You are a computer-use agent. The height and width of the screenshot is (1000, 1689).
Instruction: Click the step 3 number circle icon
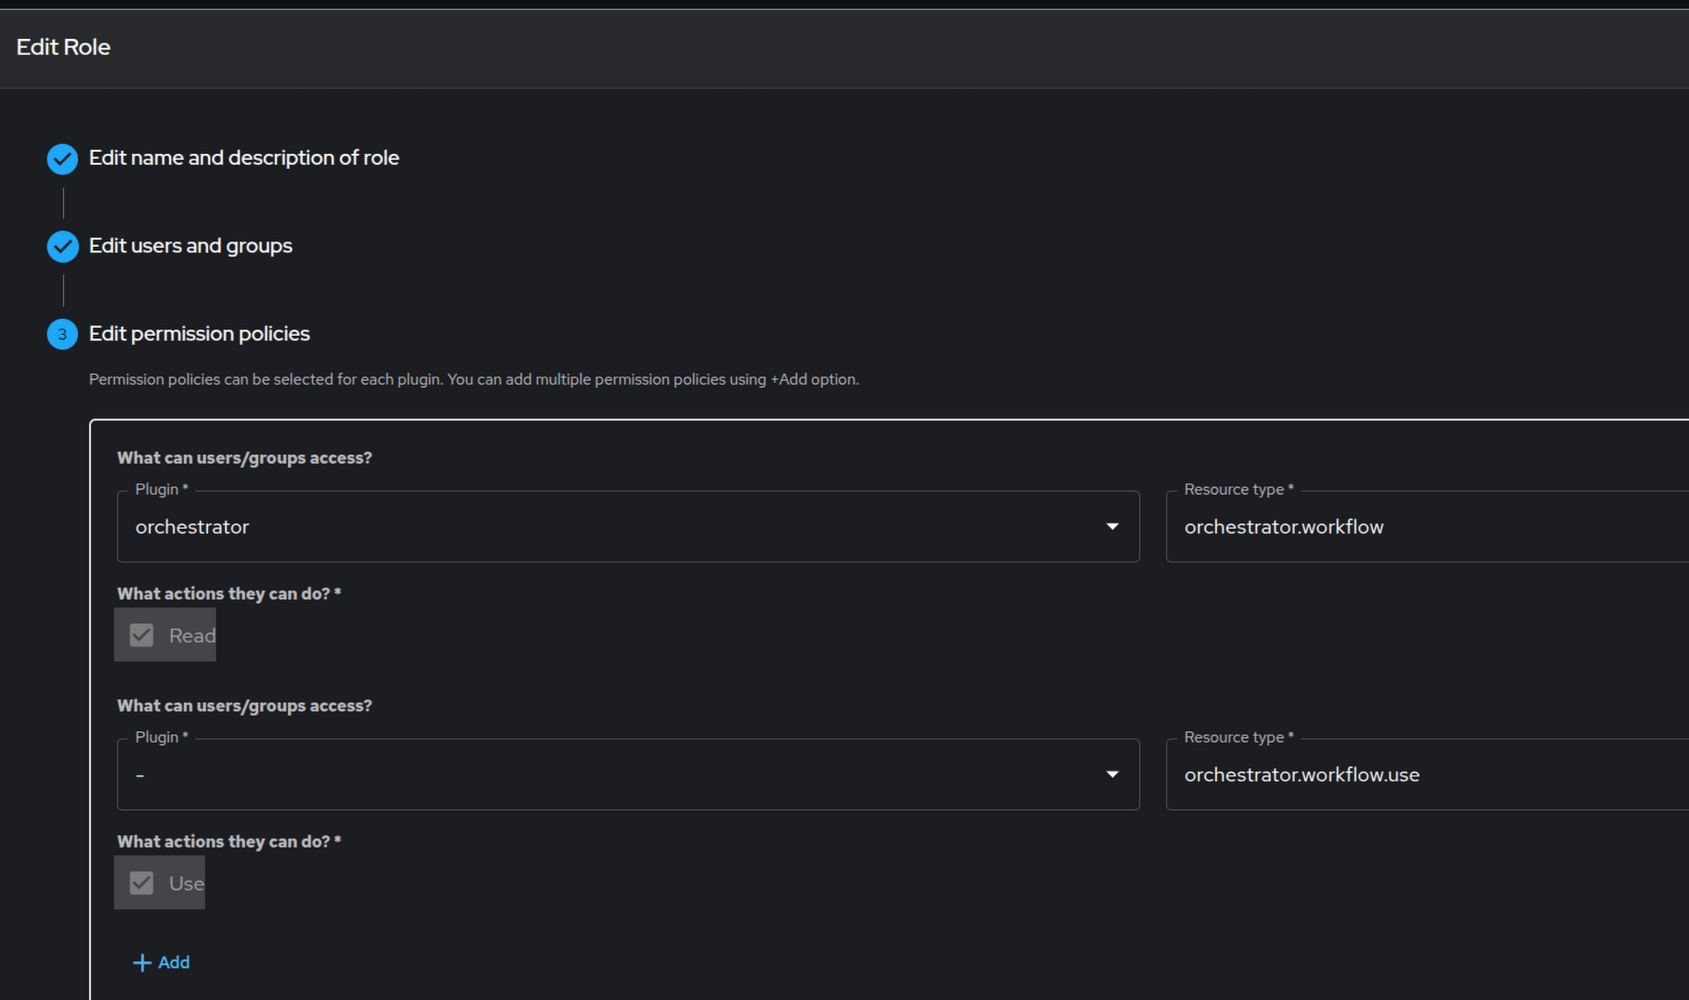pyautogui.click(x=62, y=334)
